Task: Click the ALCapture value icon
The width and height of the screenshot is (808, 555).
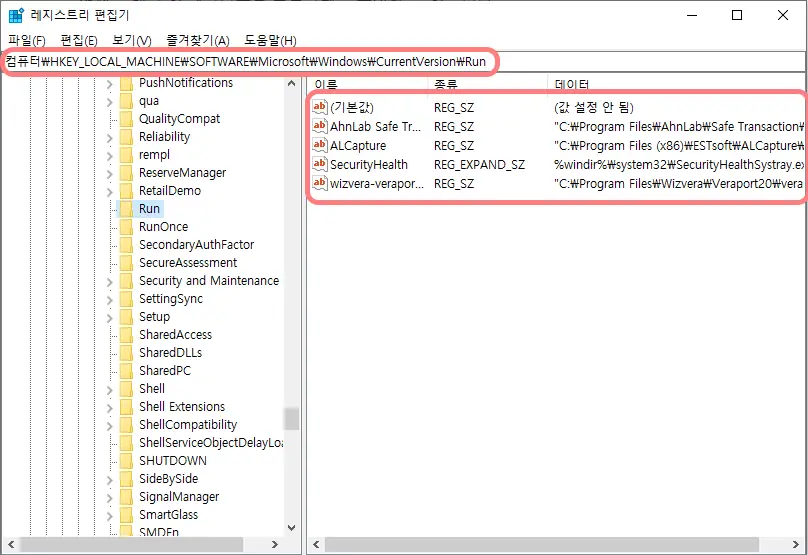Action: [x=319, y=145]
